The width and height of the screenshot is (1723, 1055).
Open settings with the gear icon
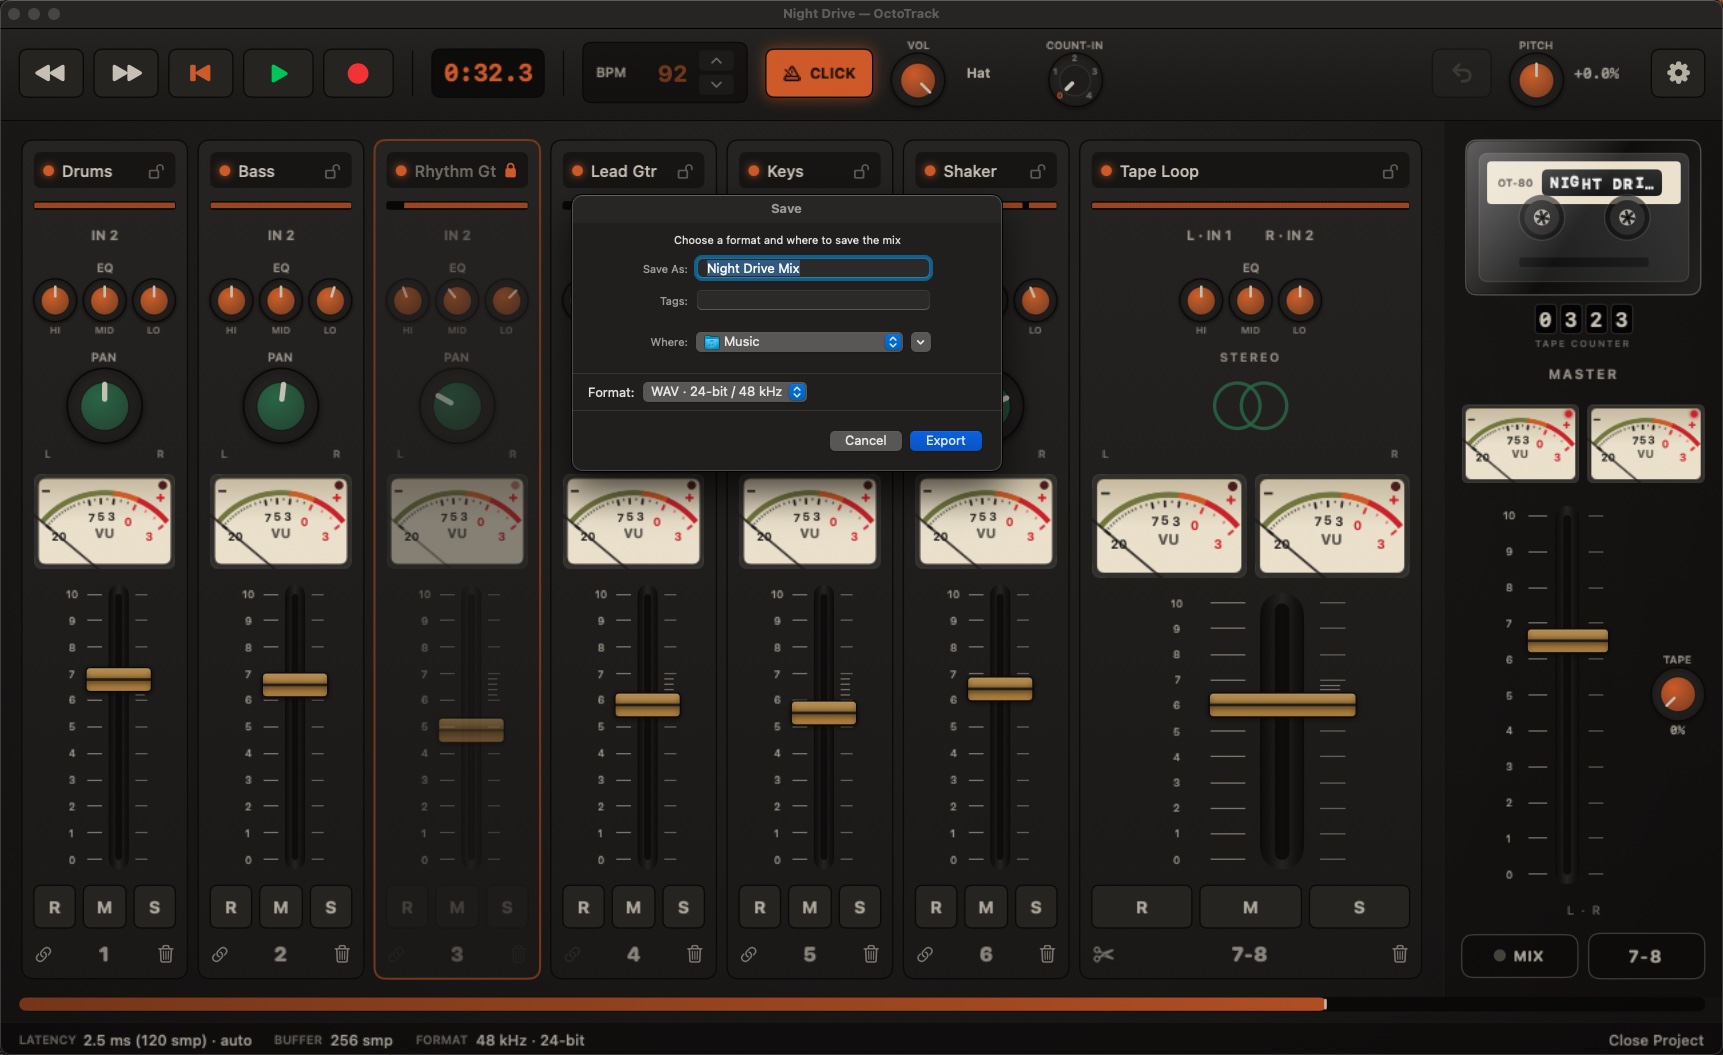click(1678, 73)
